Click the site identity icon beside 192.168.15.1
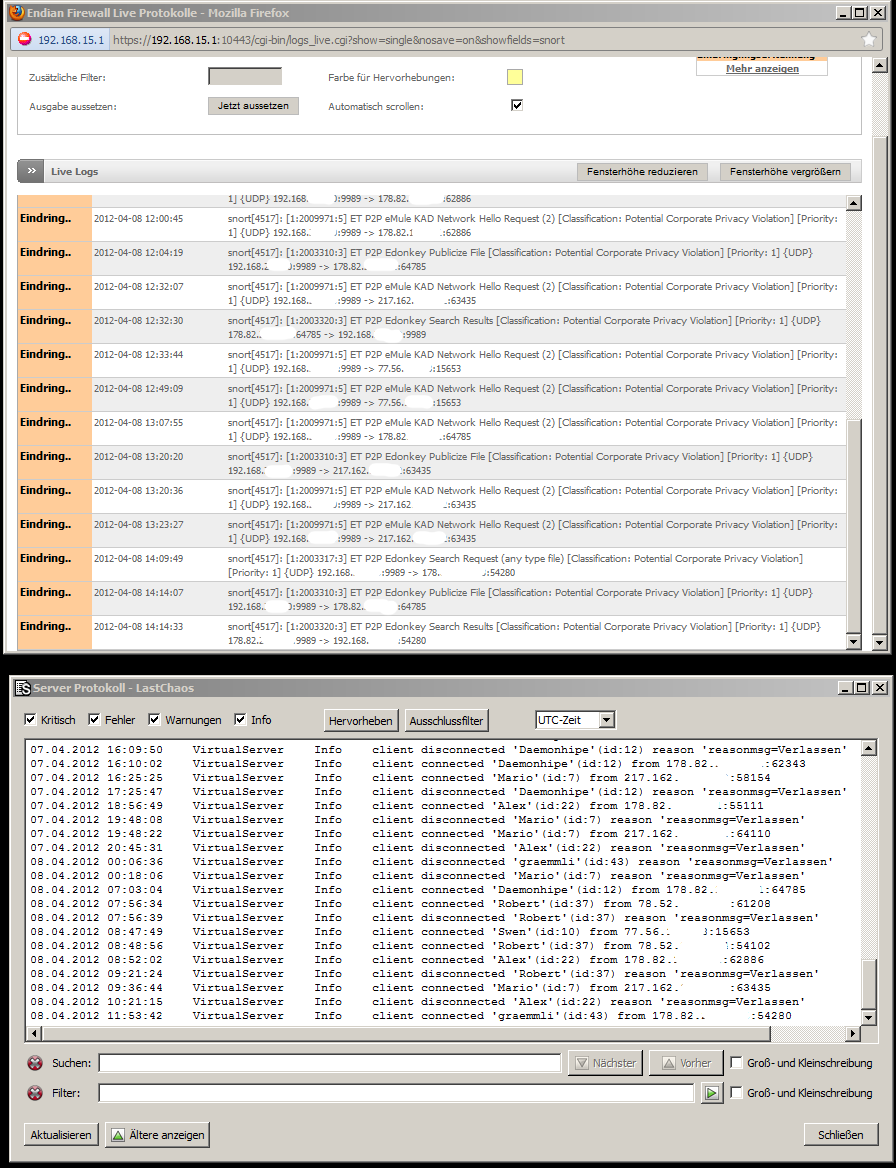Screen dimensions: 896x1168 pyautogui.click(x=25, y=39)
